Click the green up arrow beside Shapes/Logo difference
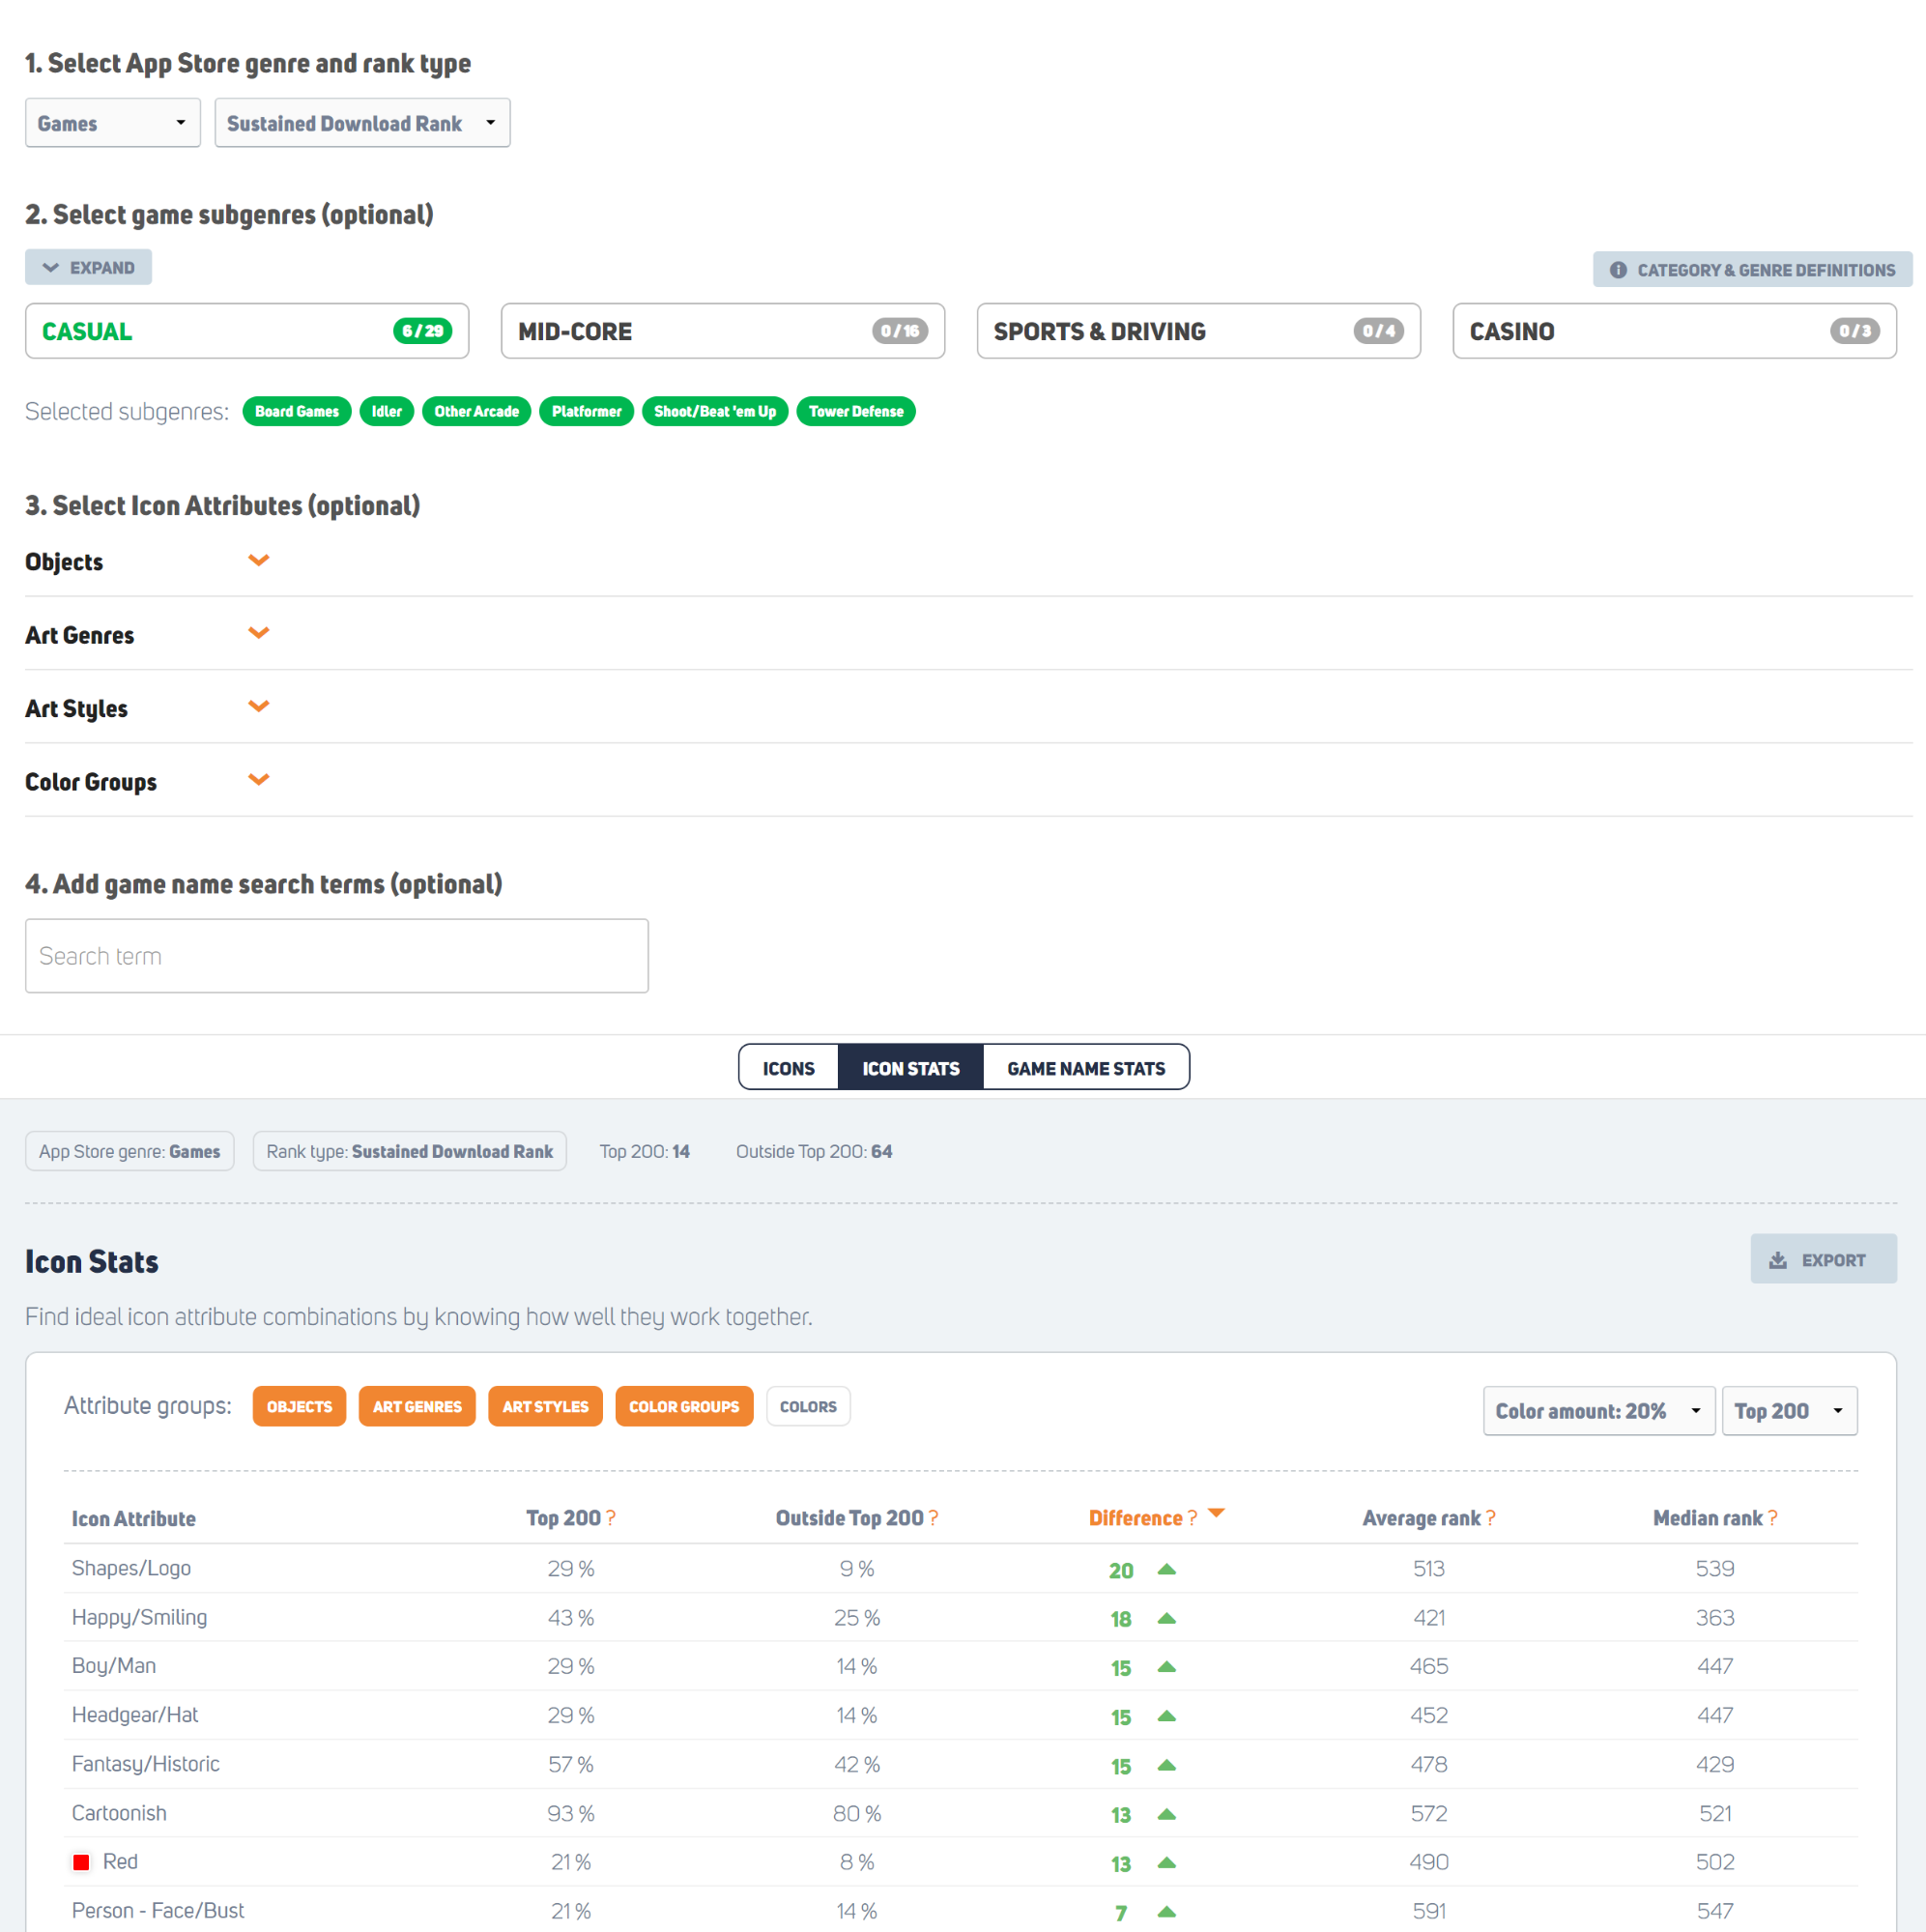1926x1932 pixels. [x=1167, y=1569]
